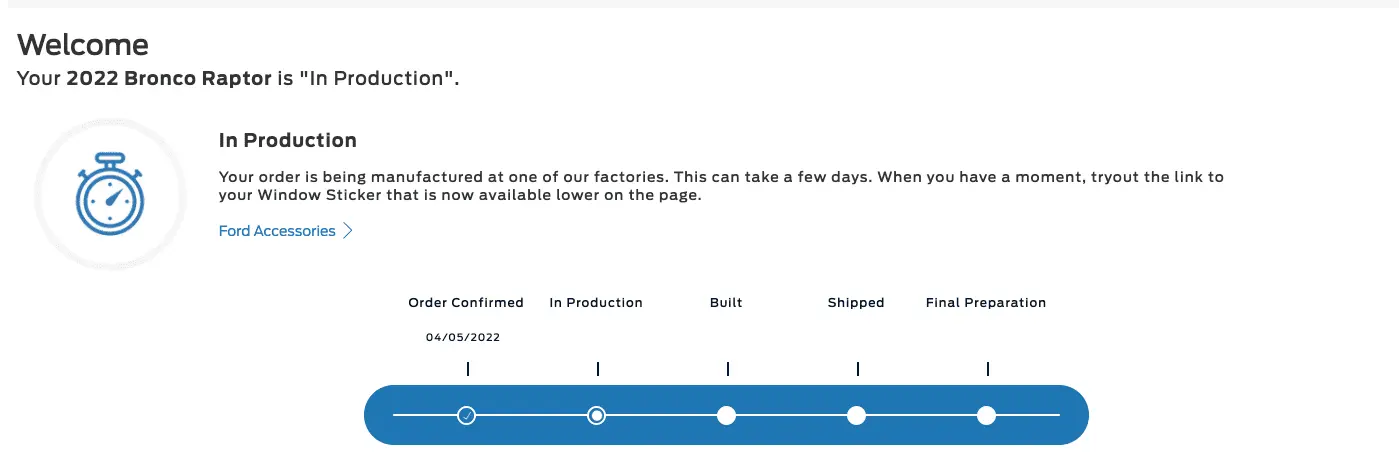Click the Order Confirmed step label
1399x469 pixels.
pos(466,302)
